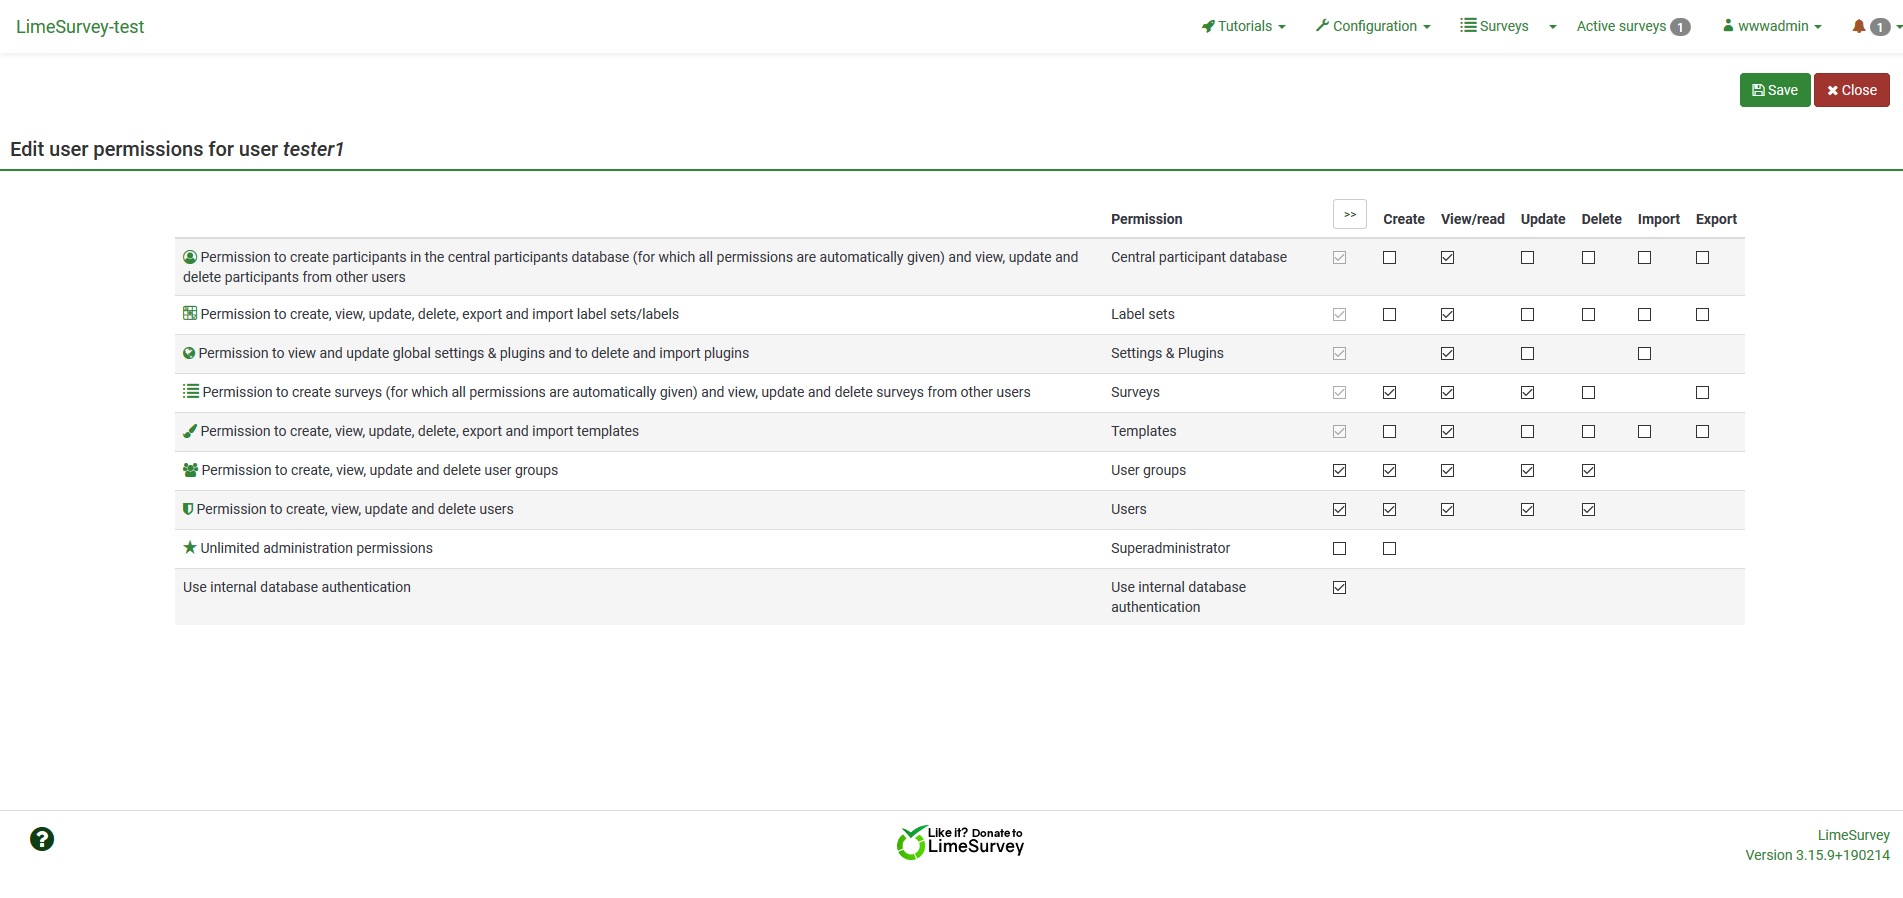Click the Export column header

pyautogui.click(x=1716, y=219)
